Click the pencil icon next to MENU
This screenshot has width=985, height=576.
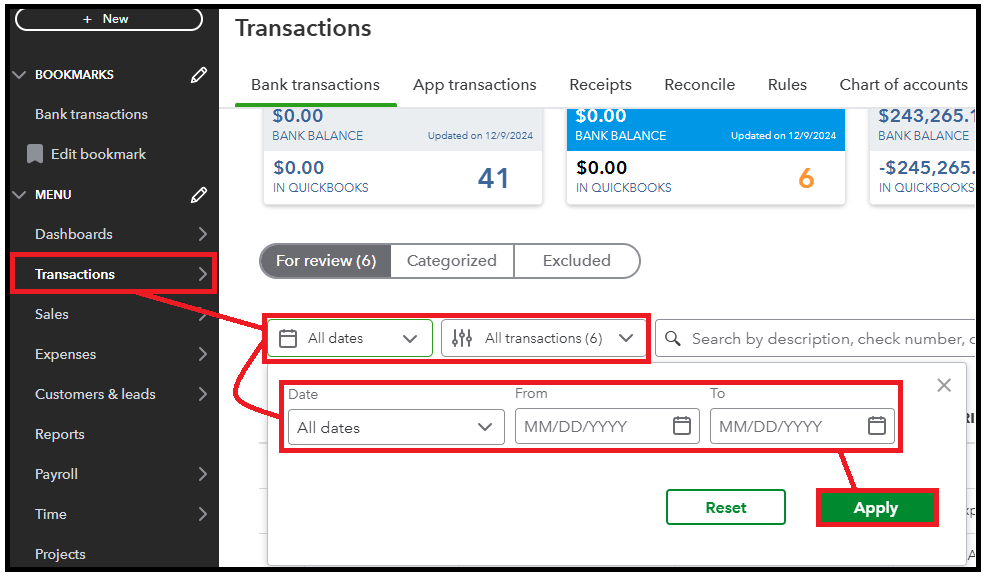[198, 195]
